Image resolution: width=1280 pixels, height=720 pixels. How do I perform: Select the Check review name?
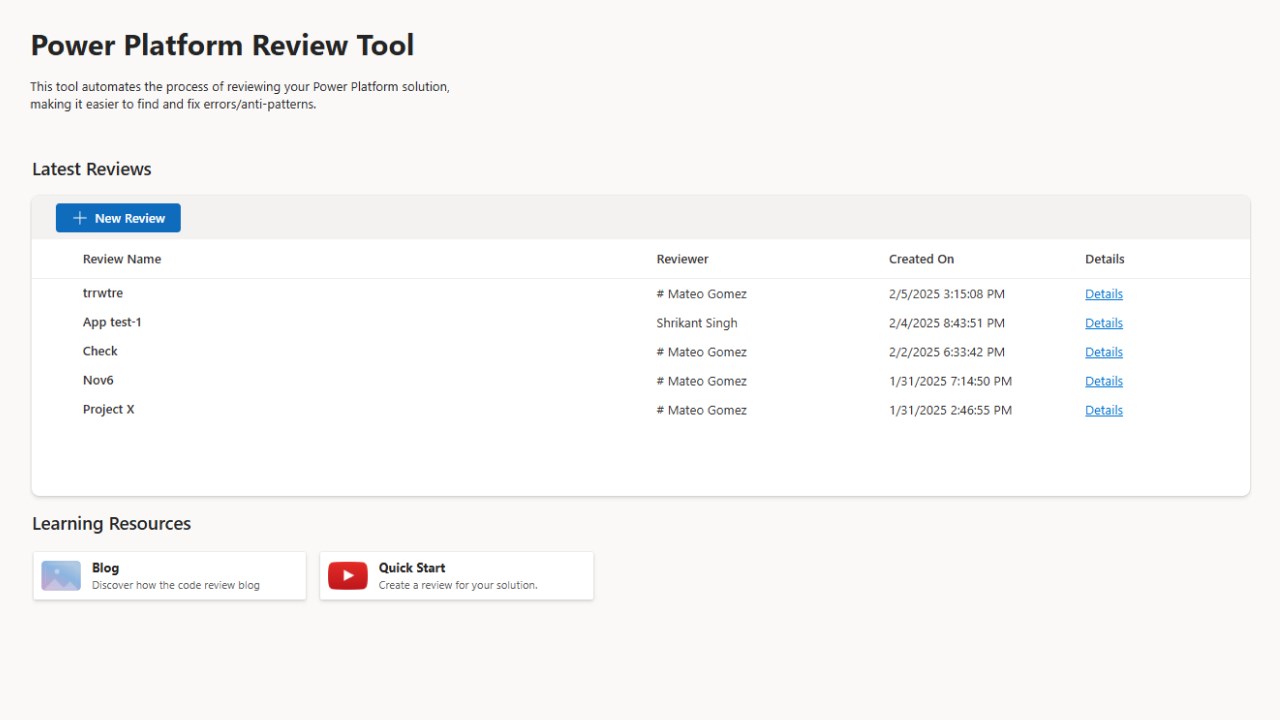[x=100, y=351]
